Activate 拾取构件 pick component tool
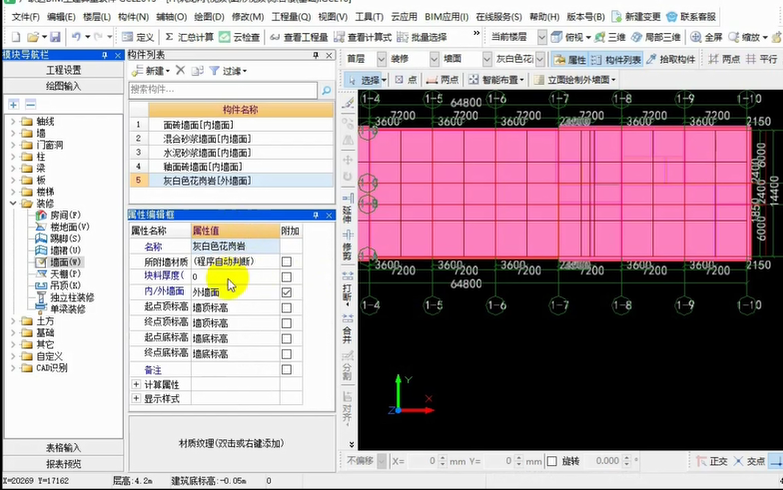This screenshot has height=490, width=783. coord(671,59)
